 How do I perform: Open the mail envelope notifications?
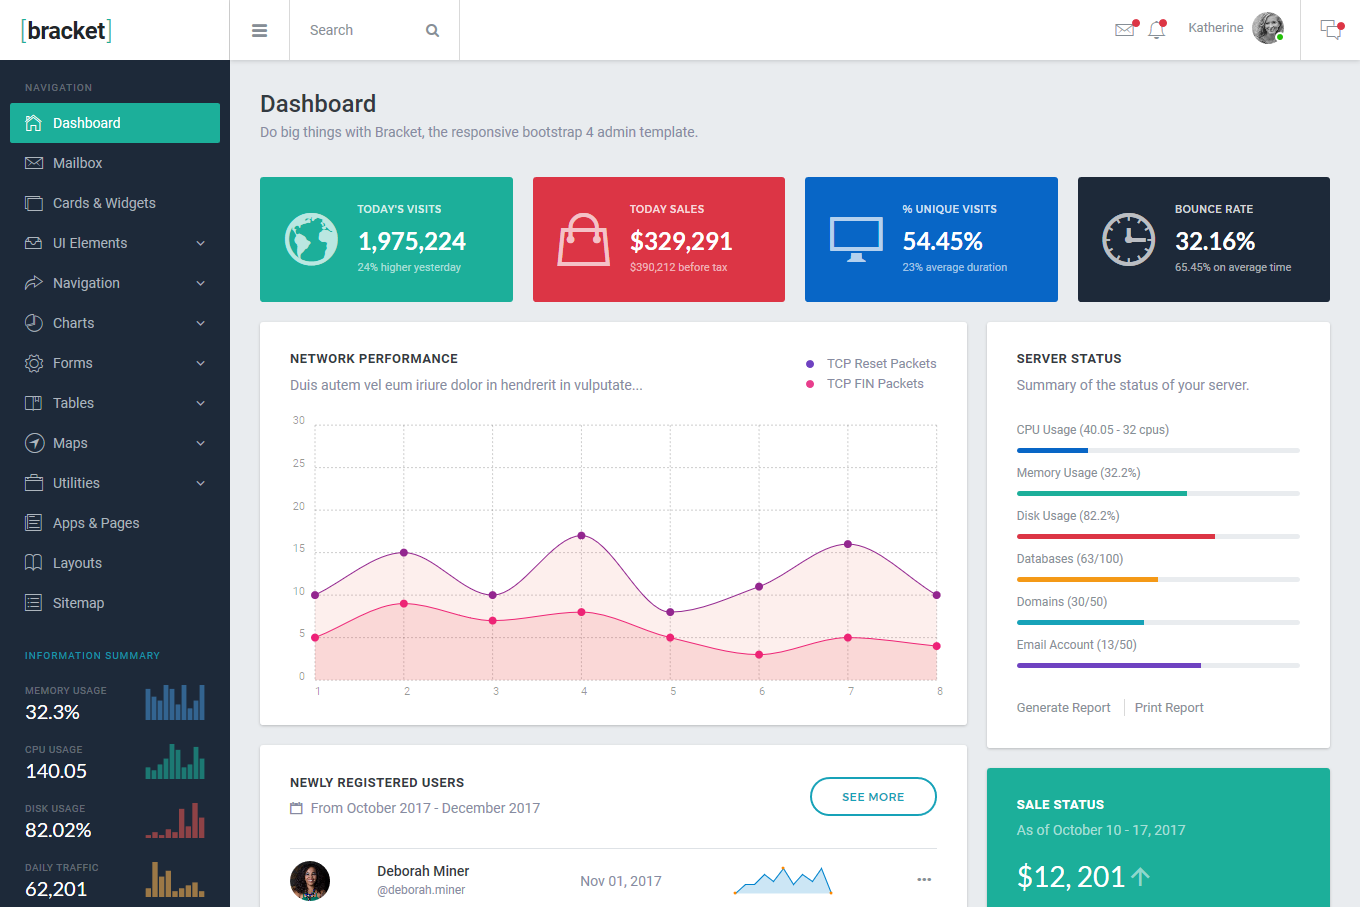click(x=1125, y=30)
